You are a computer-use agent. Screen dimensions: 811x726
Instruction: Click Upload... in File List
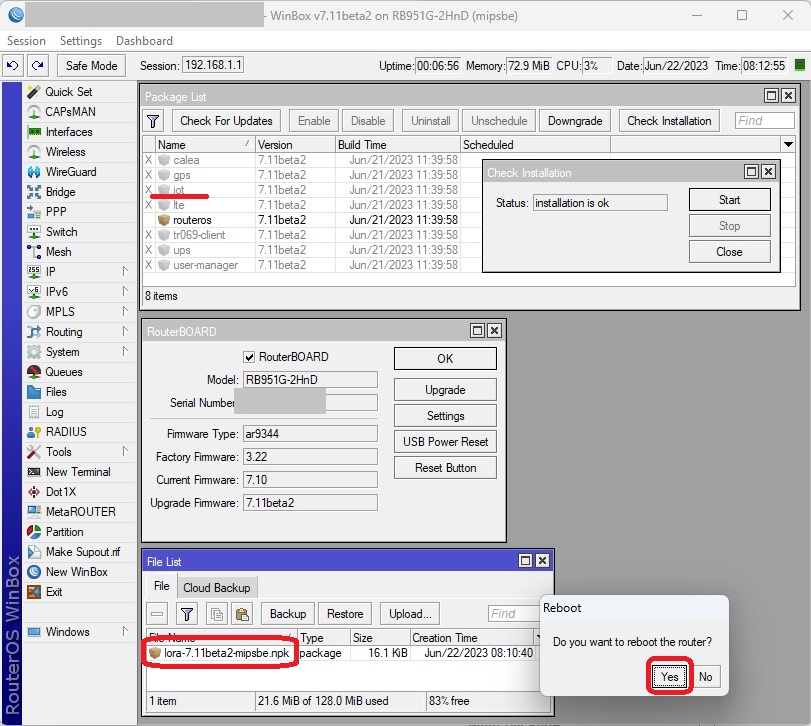tap(410, 614)
